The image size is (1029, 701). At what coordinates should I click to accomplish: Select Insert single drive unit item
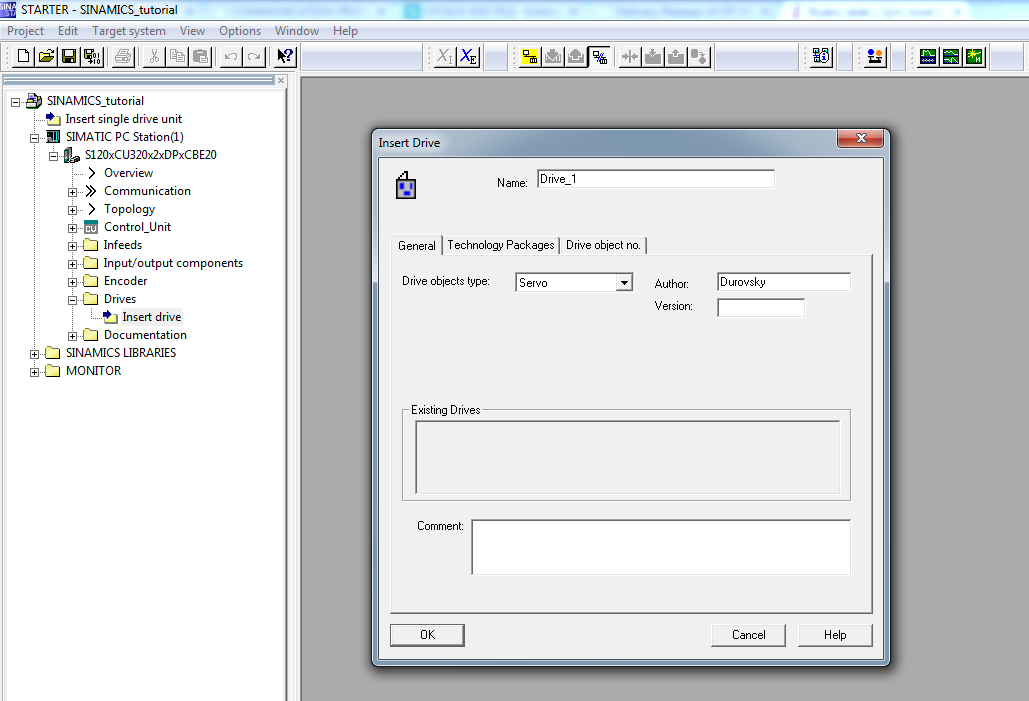123,119
